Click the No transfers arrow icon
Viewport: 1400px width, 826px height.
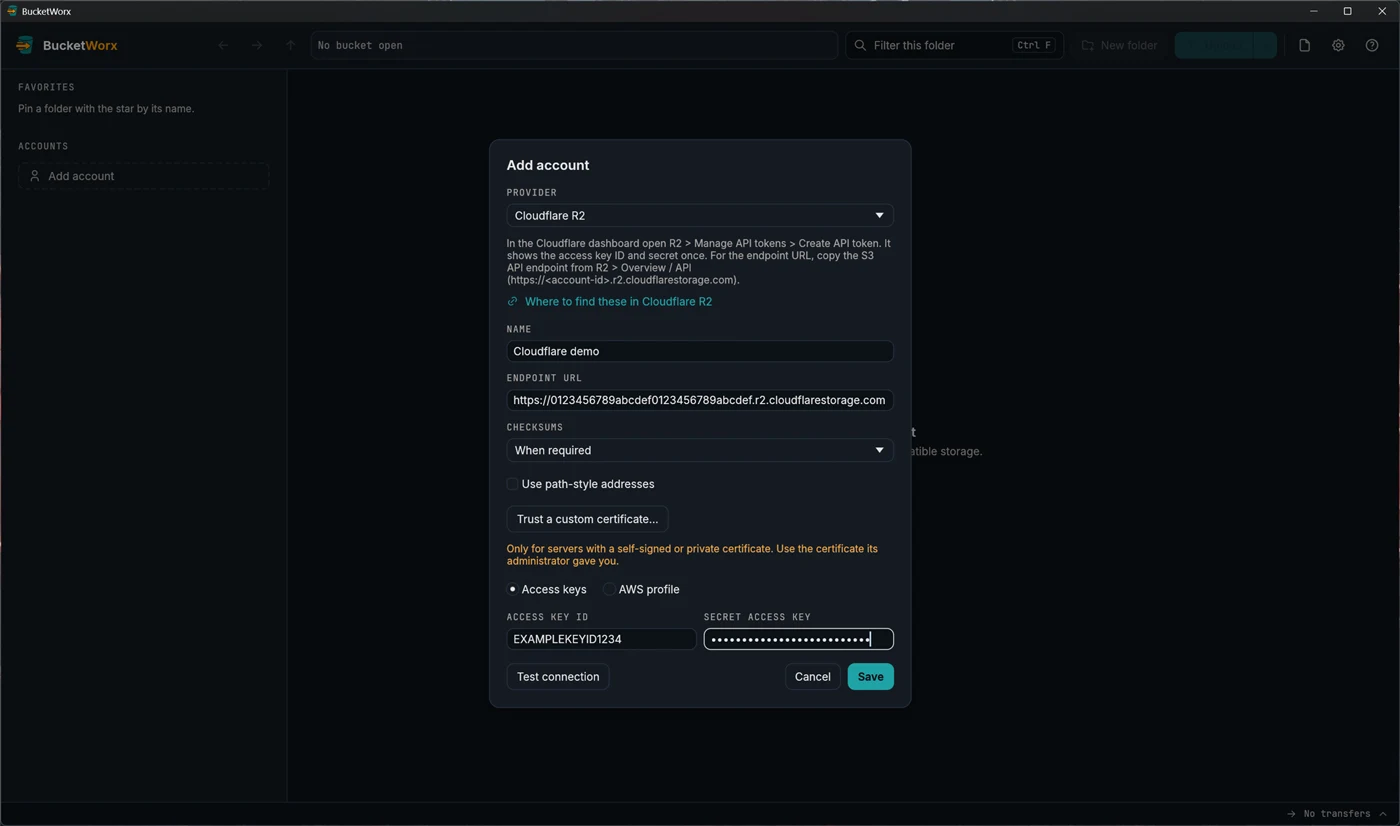point(1291,814)
